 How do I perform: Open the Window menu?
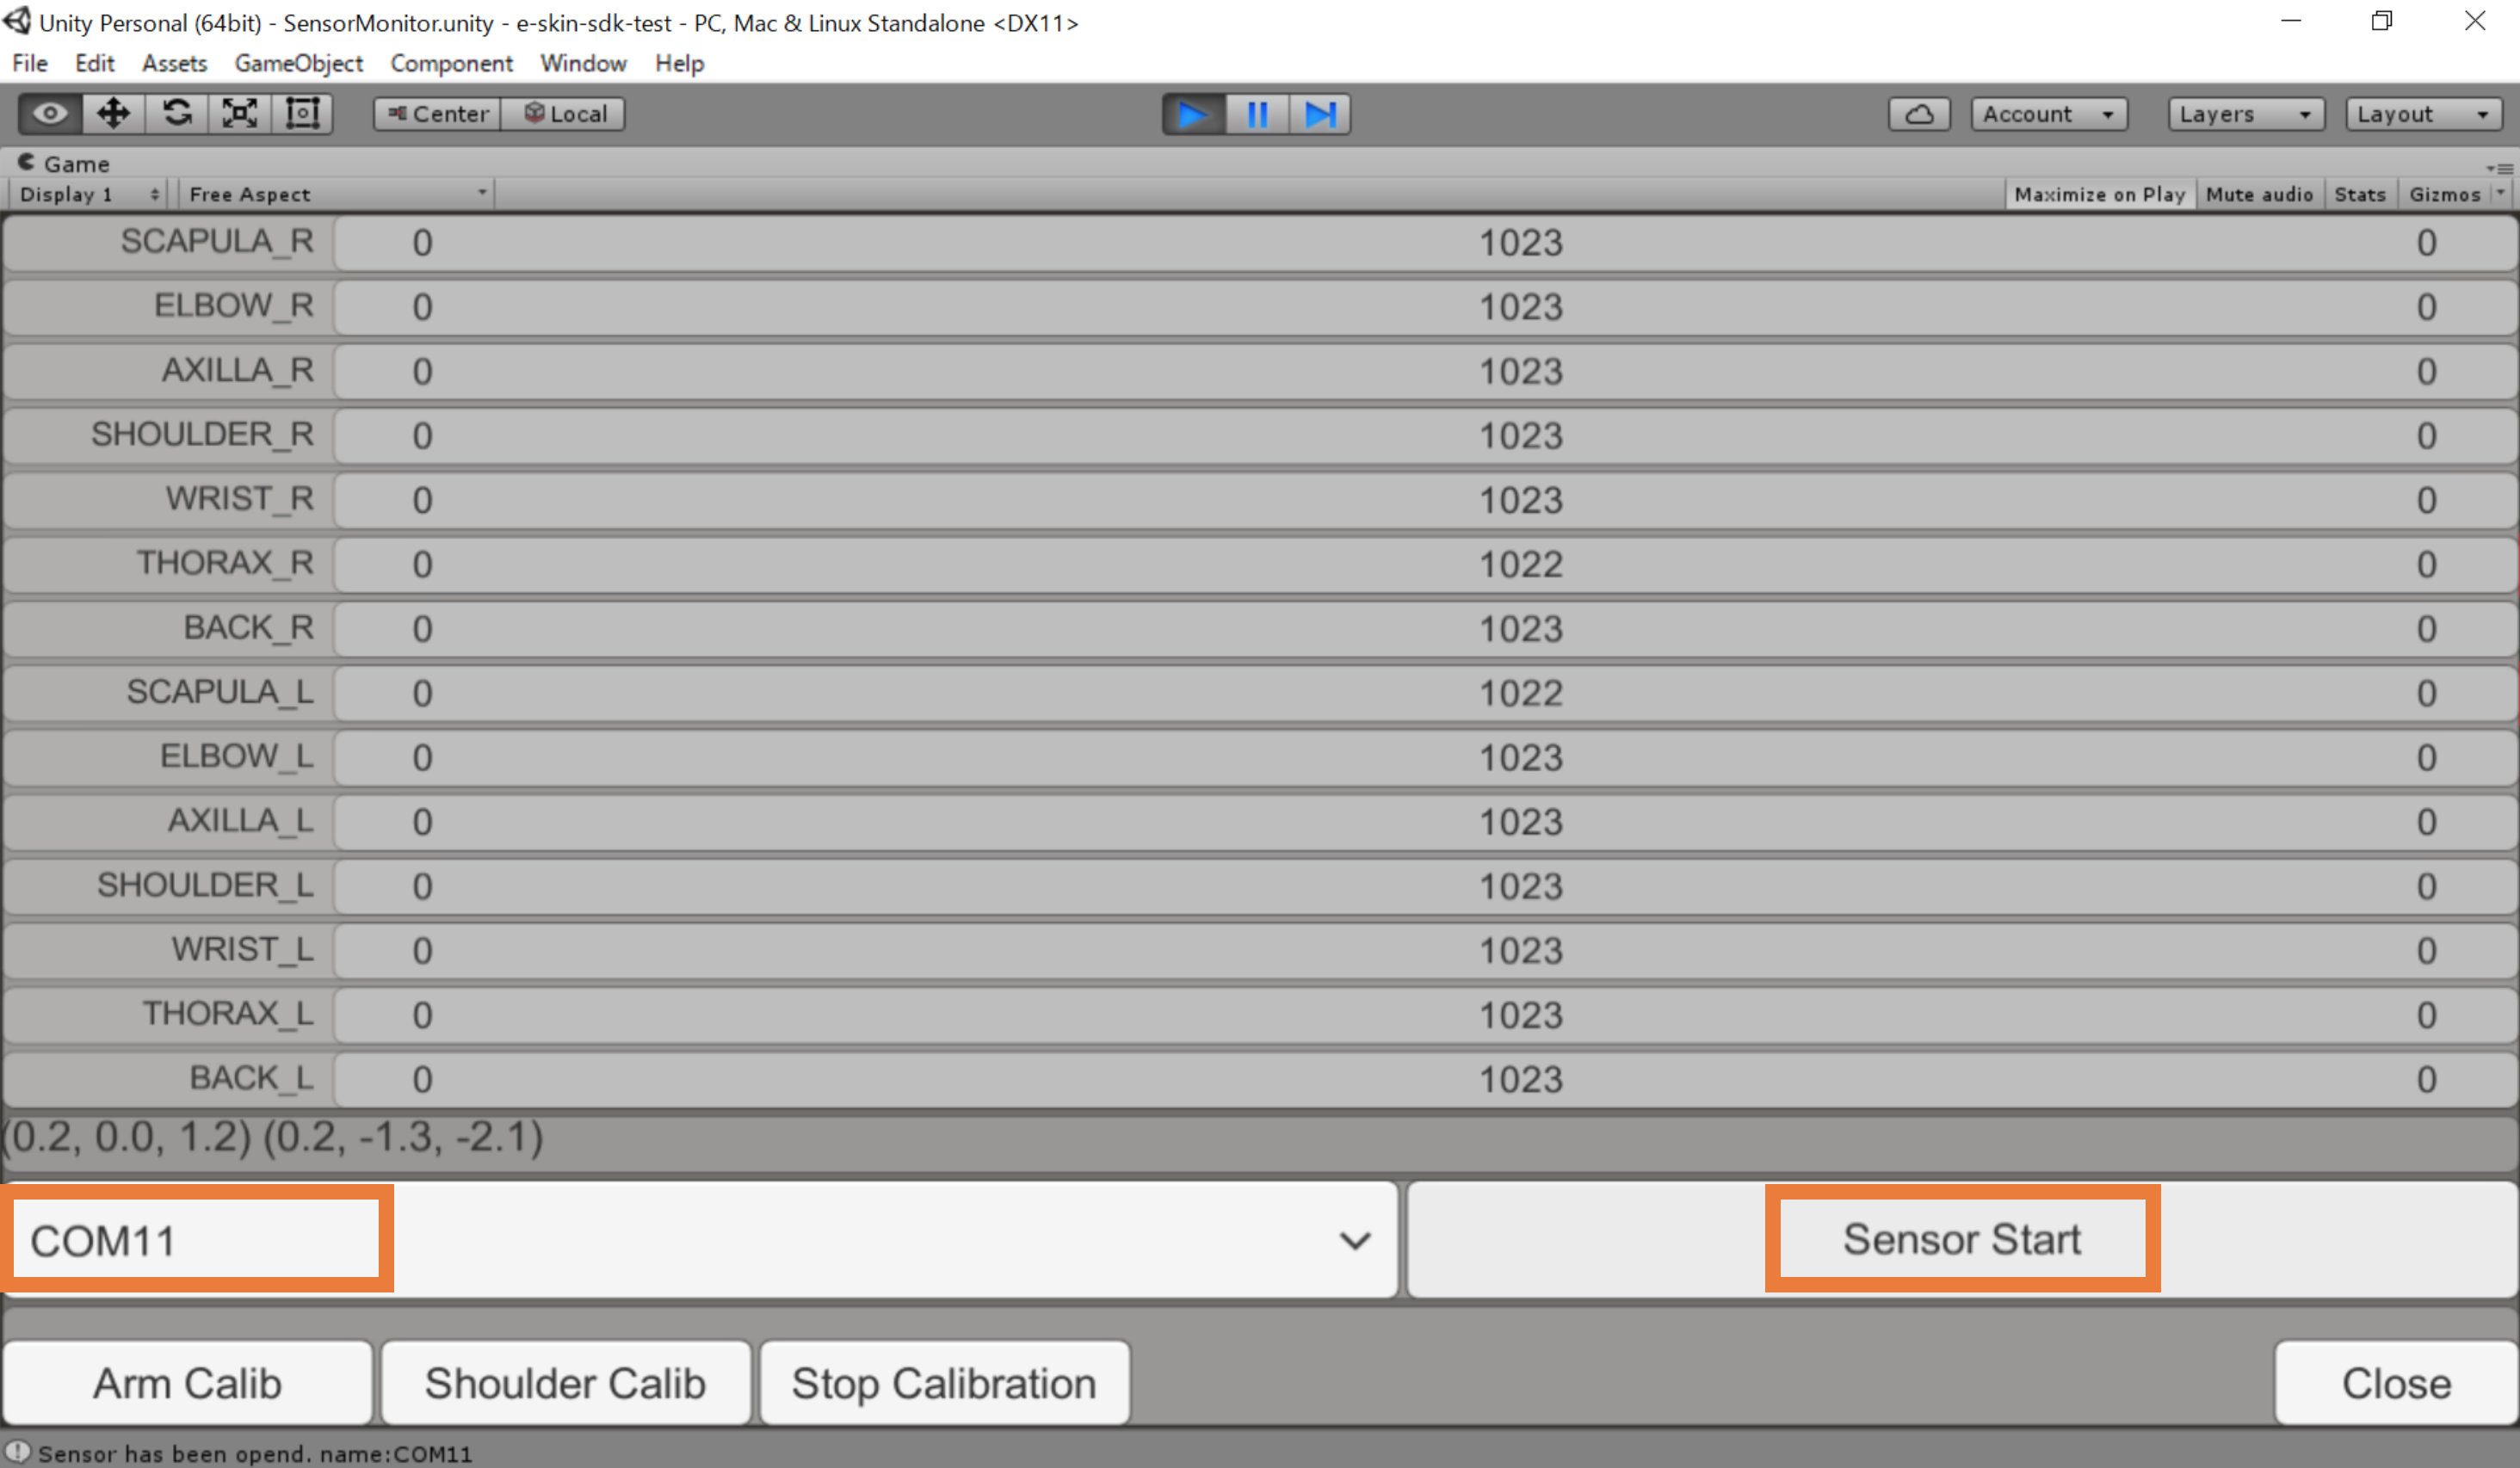[583, 63]
